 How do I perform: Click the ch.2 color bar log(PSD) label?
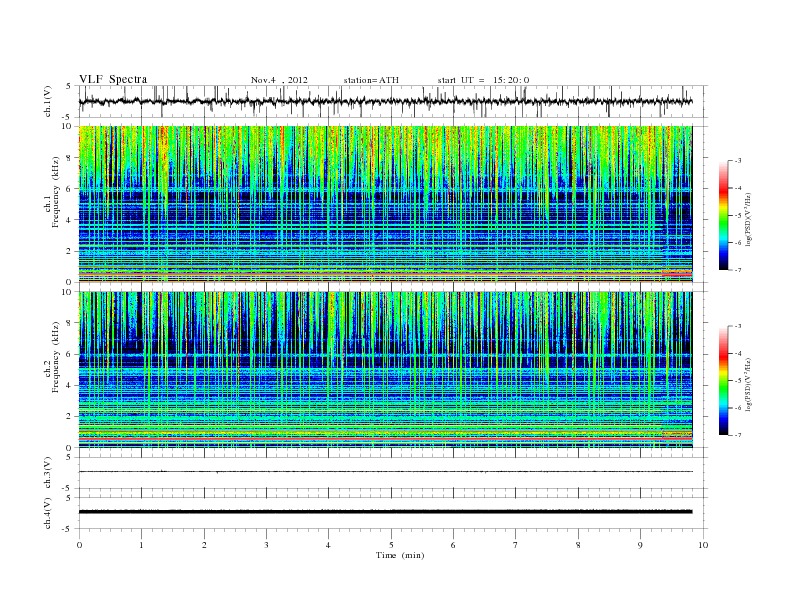[748, 384]
